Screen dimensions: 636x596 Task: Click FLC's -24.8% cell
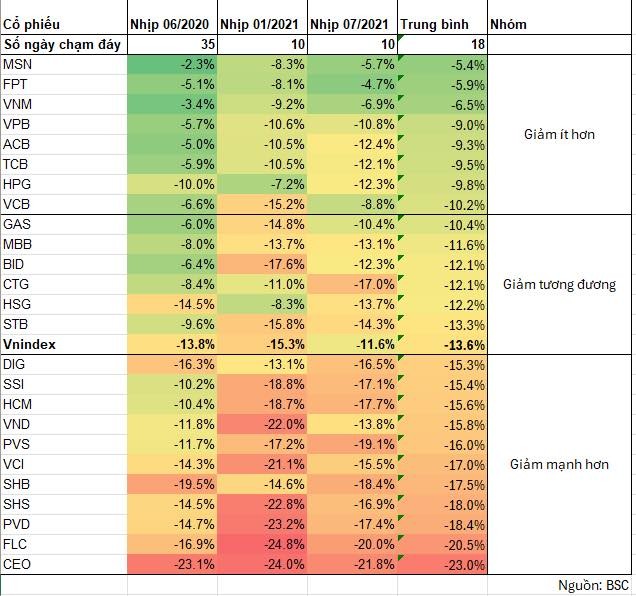pos(263,544)
